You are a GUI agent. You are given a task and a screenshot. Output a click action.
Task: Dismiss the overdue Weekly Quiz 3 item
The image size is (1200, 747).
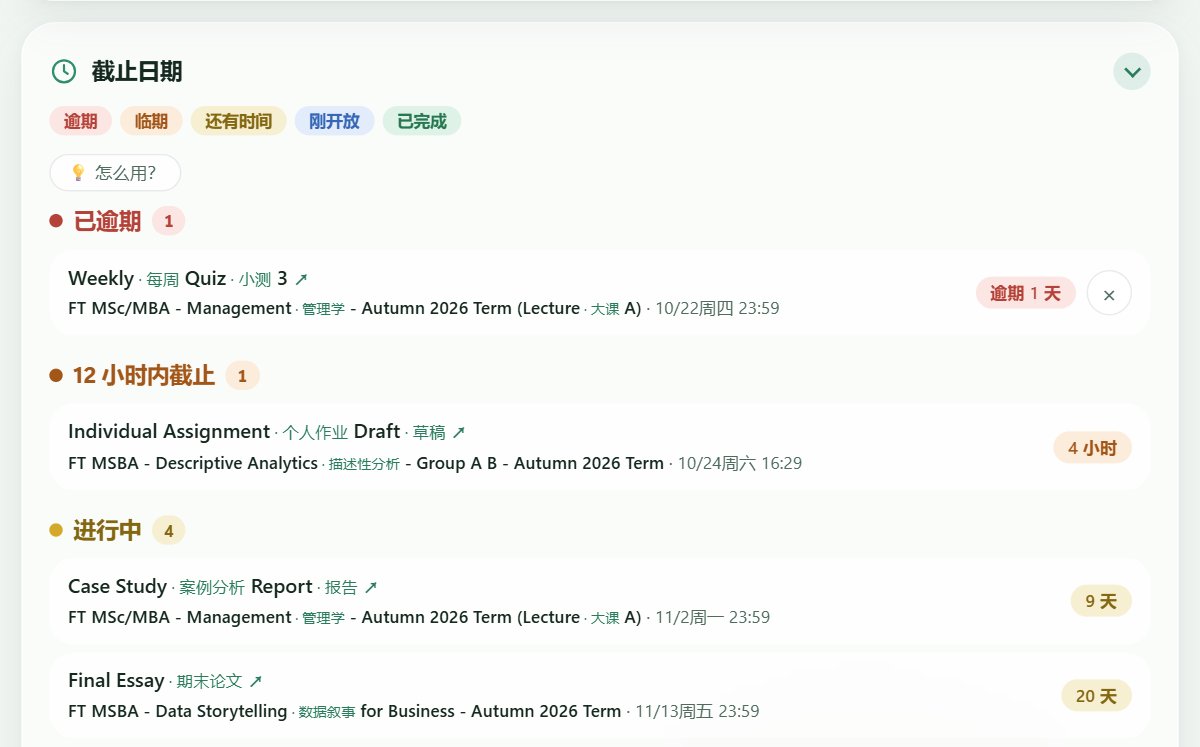click(1109, 294)
